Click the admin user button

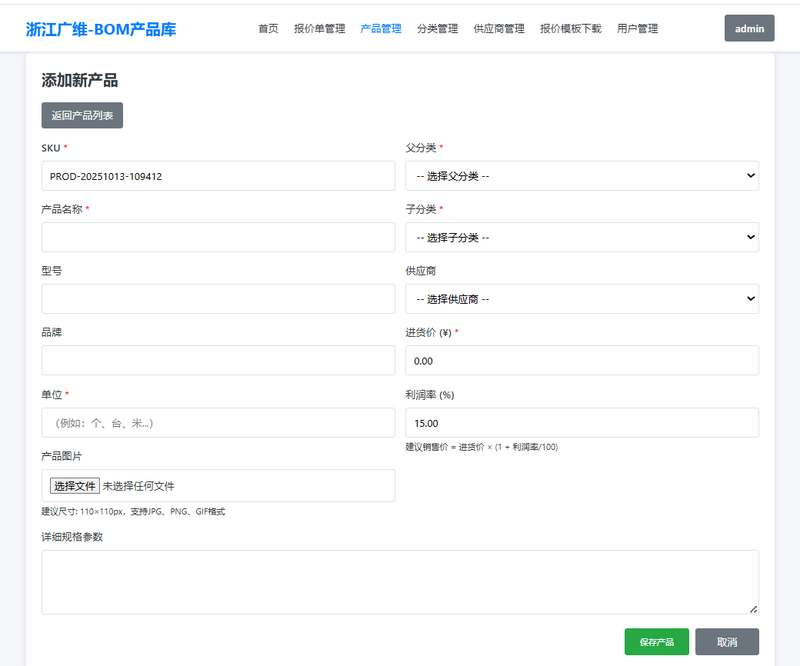pos(749,28)
